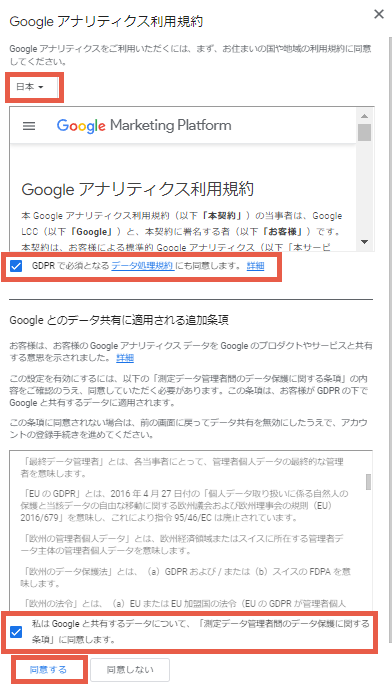Click the scrollbar thumb in the lower terms box
This screenshot has height=694, width=392.
point(368,482)
